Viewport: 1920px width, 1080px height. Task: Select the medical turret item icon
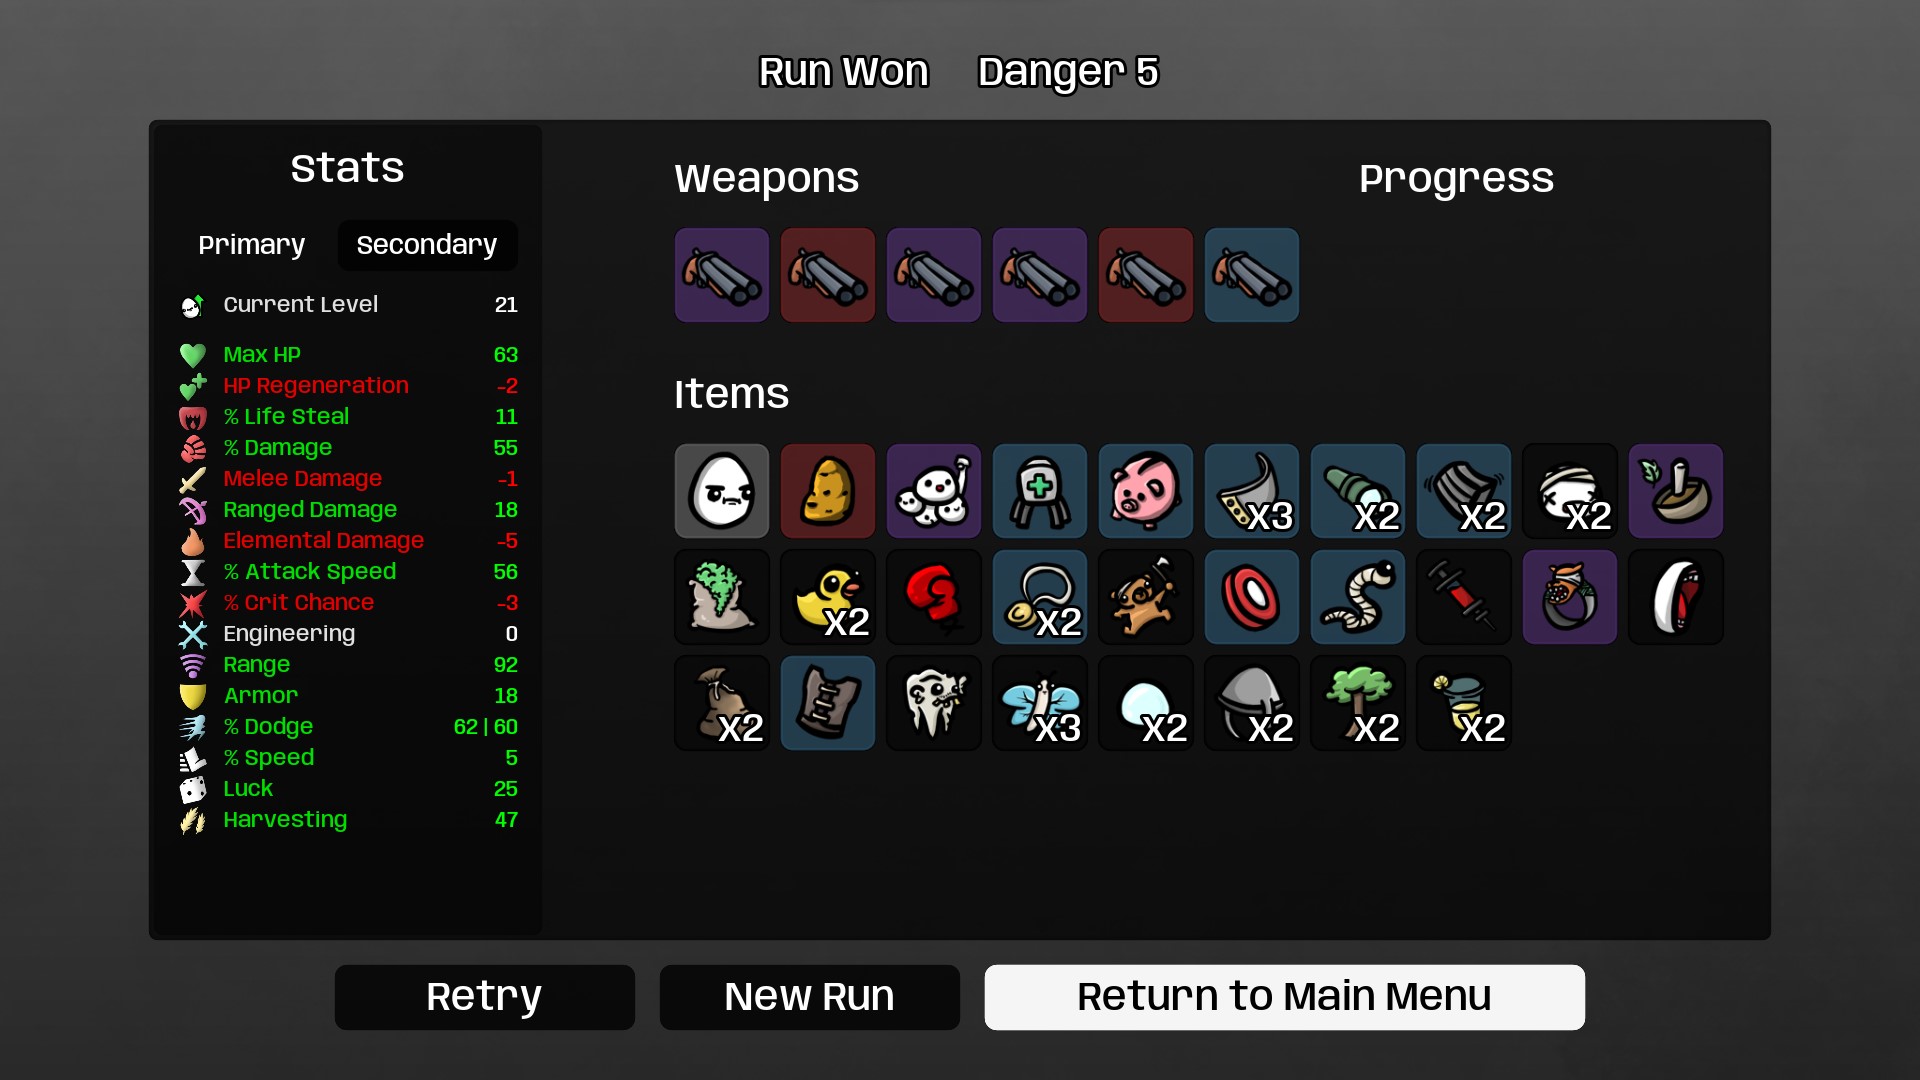1039,491
